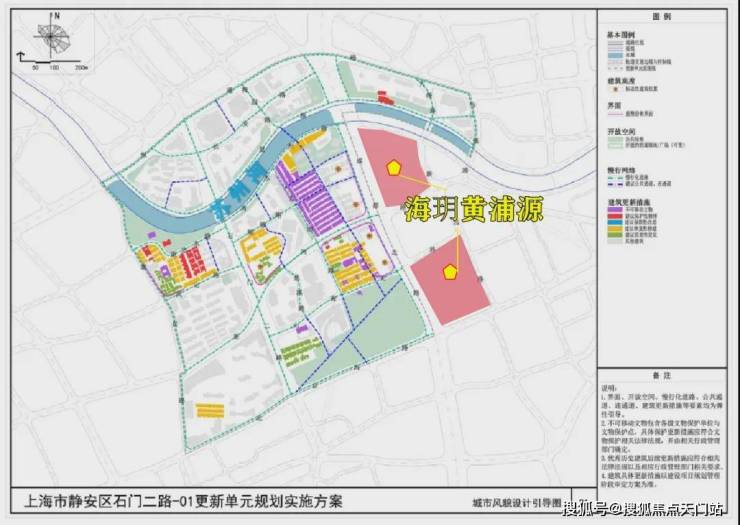
Task: Click the 图例 legend heading
Action: tap(662, 17)
